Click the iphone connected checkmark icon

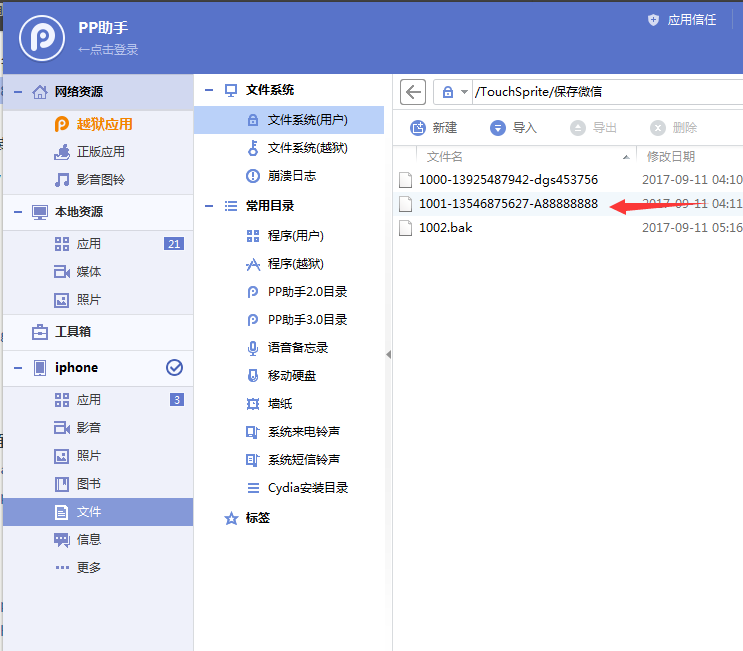[174, 368]
